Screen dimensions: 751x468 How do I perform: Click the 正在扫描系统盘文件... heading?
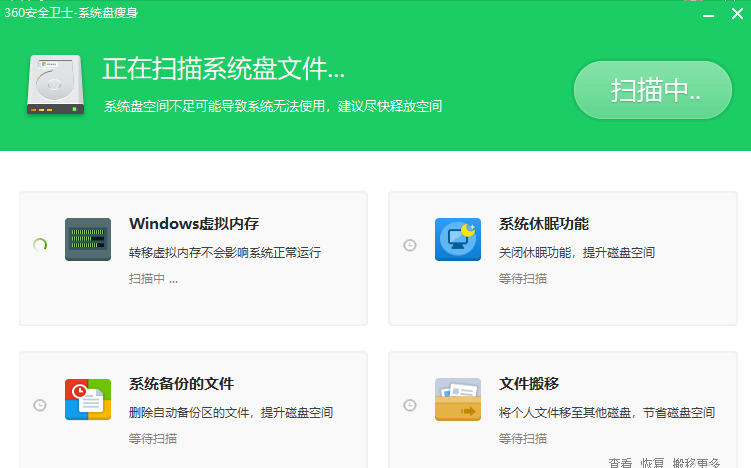[x=223, y=68]
